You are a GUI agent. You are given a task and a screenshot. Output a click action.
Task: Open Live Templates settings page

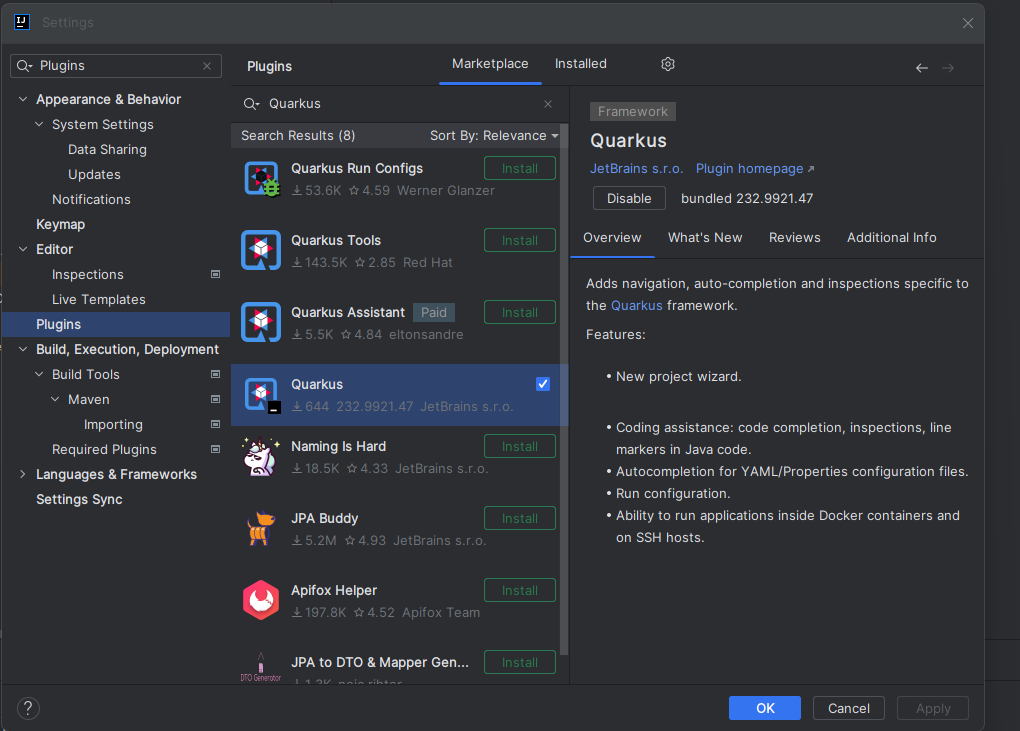click(99, 299)
